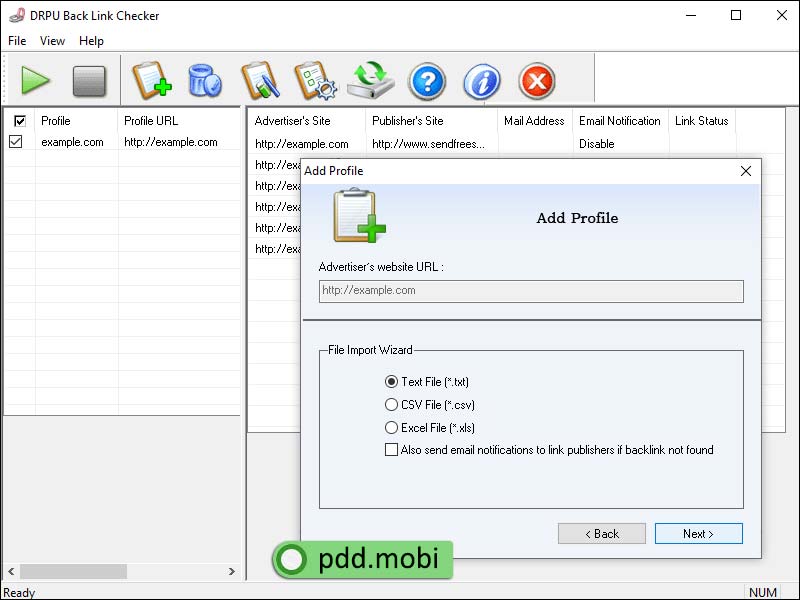Click the gray Stop square icon
Screen dimensions: 800x600
89,80
